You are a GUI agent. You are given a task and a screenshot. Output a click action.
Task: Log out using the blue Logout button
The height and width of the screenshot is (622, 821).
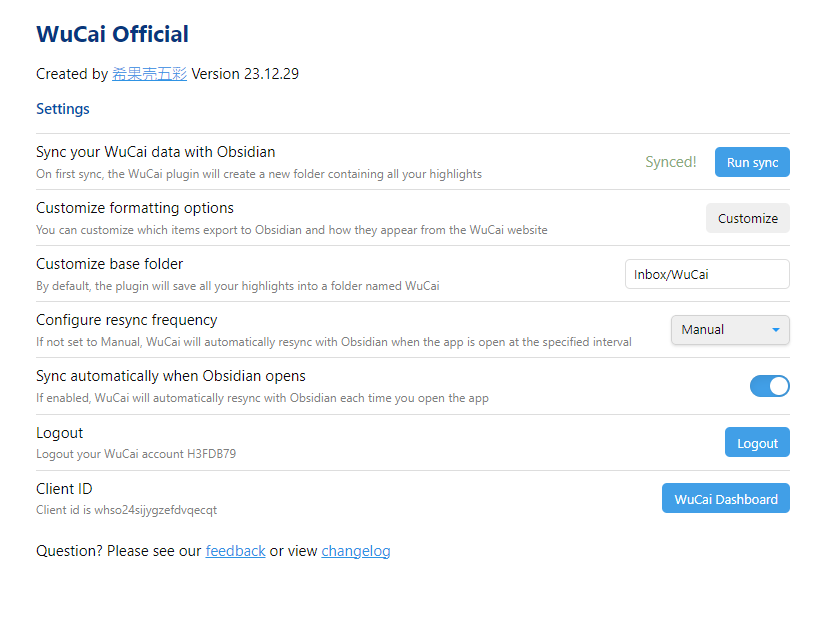tap(757, 442)
